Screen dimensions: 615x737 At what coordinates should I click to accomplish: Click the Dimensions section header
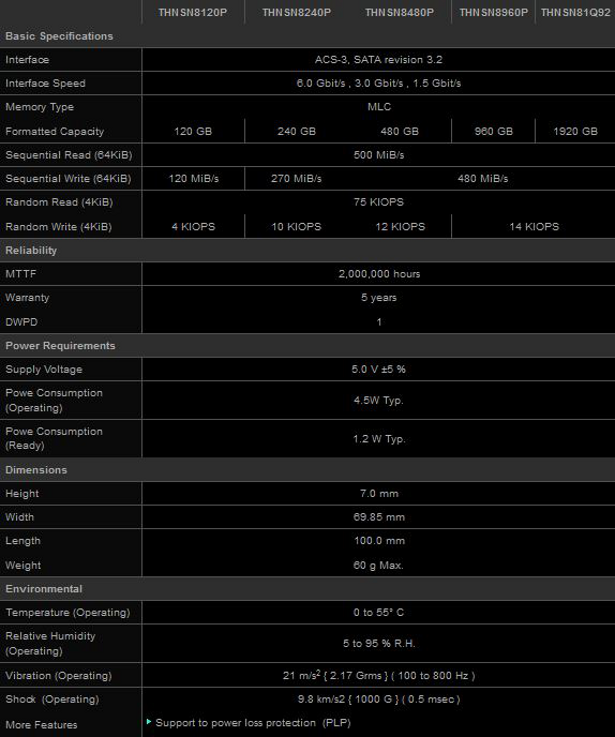tap(36, 469)
